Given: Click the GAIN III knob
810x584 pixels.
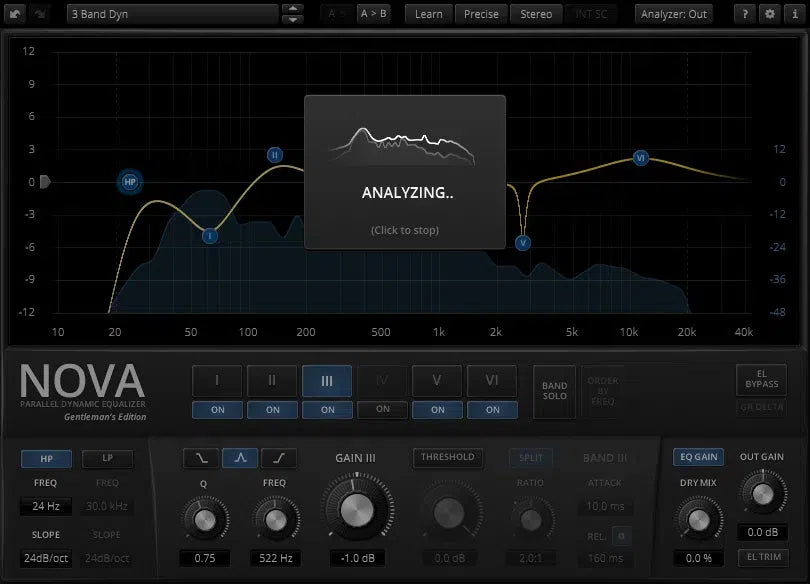Looking at the screenshot, I should click(x=355, y=510).
